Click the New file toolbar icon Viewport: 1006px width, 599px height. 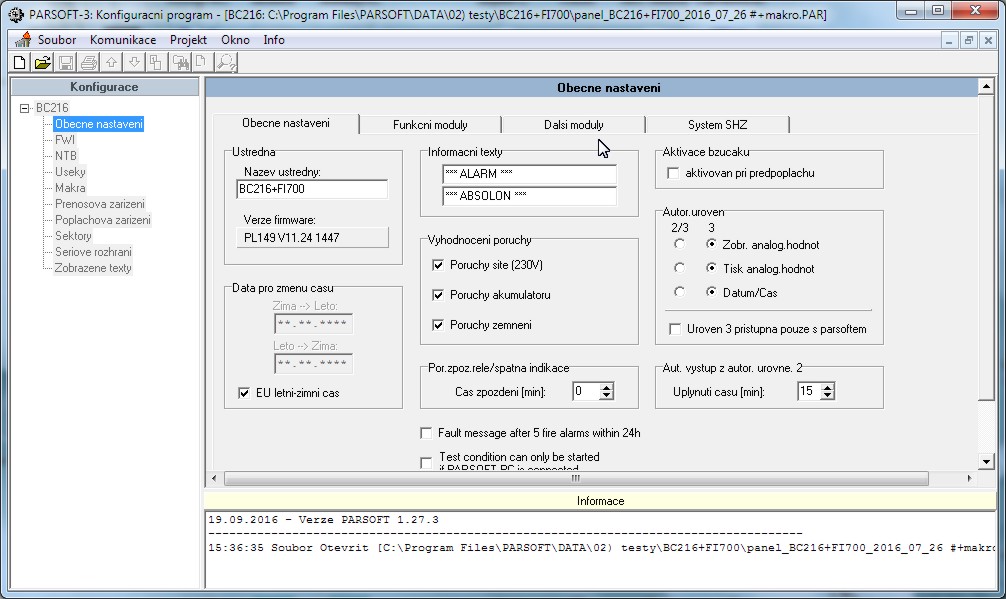pyautogui.click(x=19, y=62)
